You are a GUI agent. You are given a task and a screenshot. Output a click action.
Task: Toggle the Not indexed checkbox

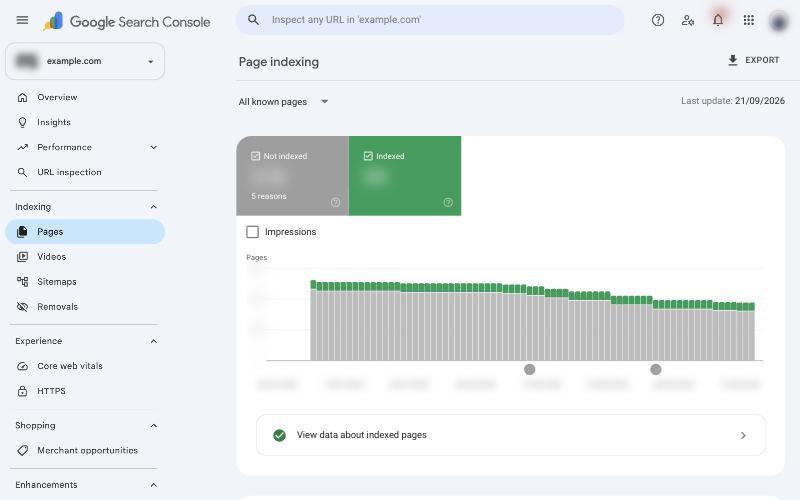tap(256, 156)
